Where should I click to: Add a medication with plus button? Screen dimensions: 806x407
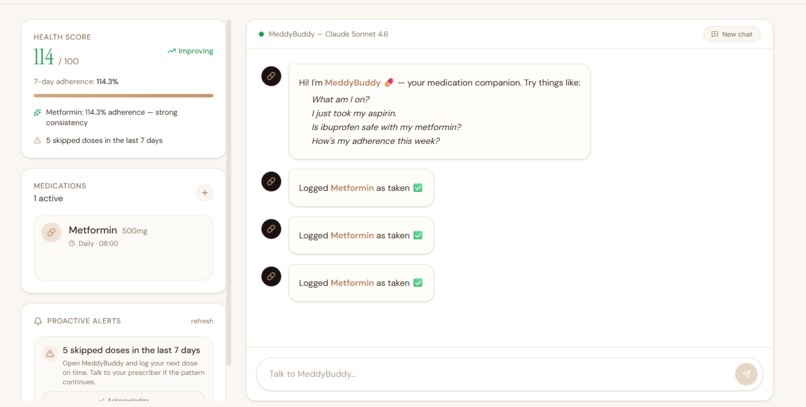coord(205,193)
